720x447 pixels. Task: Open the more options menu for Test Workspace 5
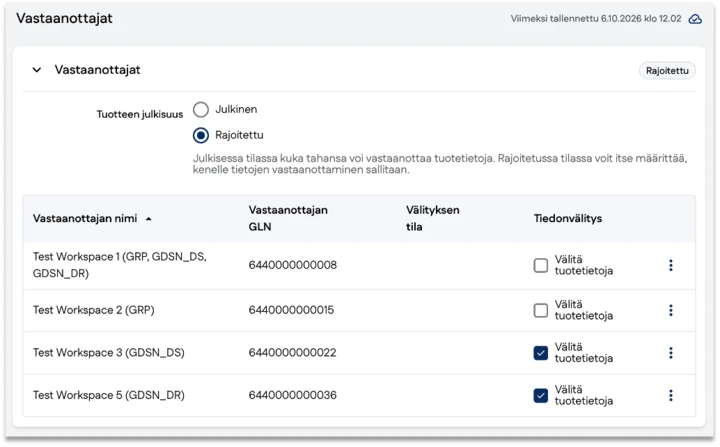click(x=671, y=395)
